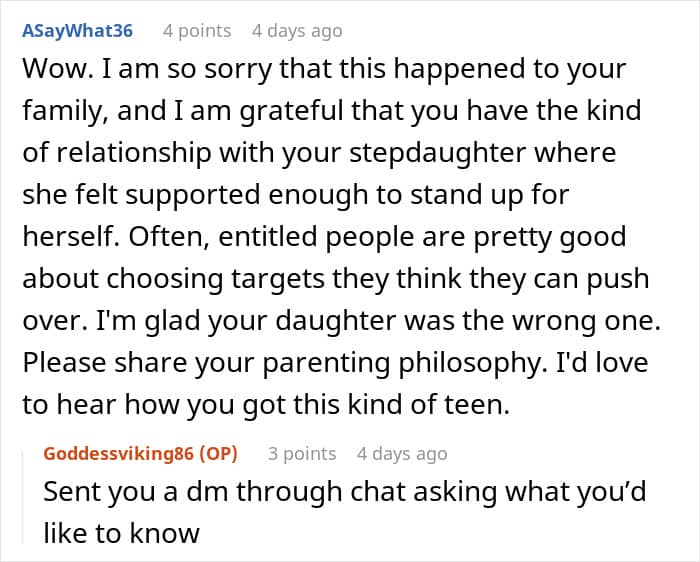Open the timestamp on ASayWhat36's comment
This screenshot has width=700, height=562.
pos(297,31)
